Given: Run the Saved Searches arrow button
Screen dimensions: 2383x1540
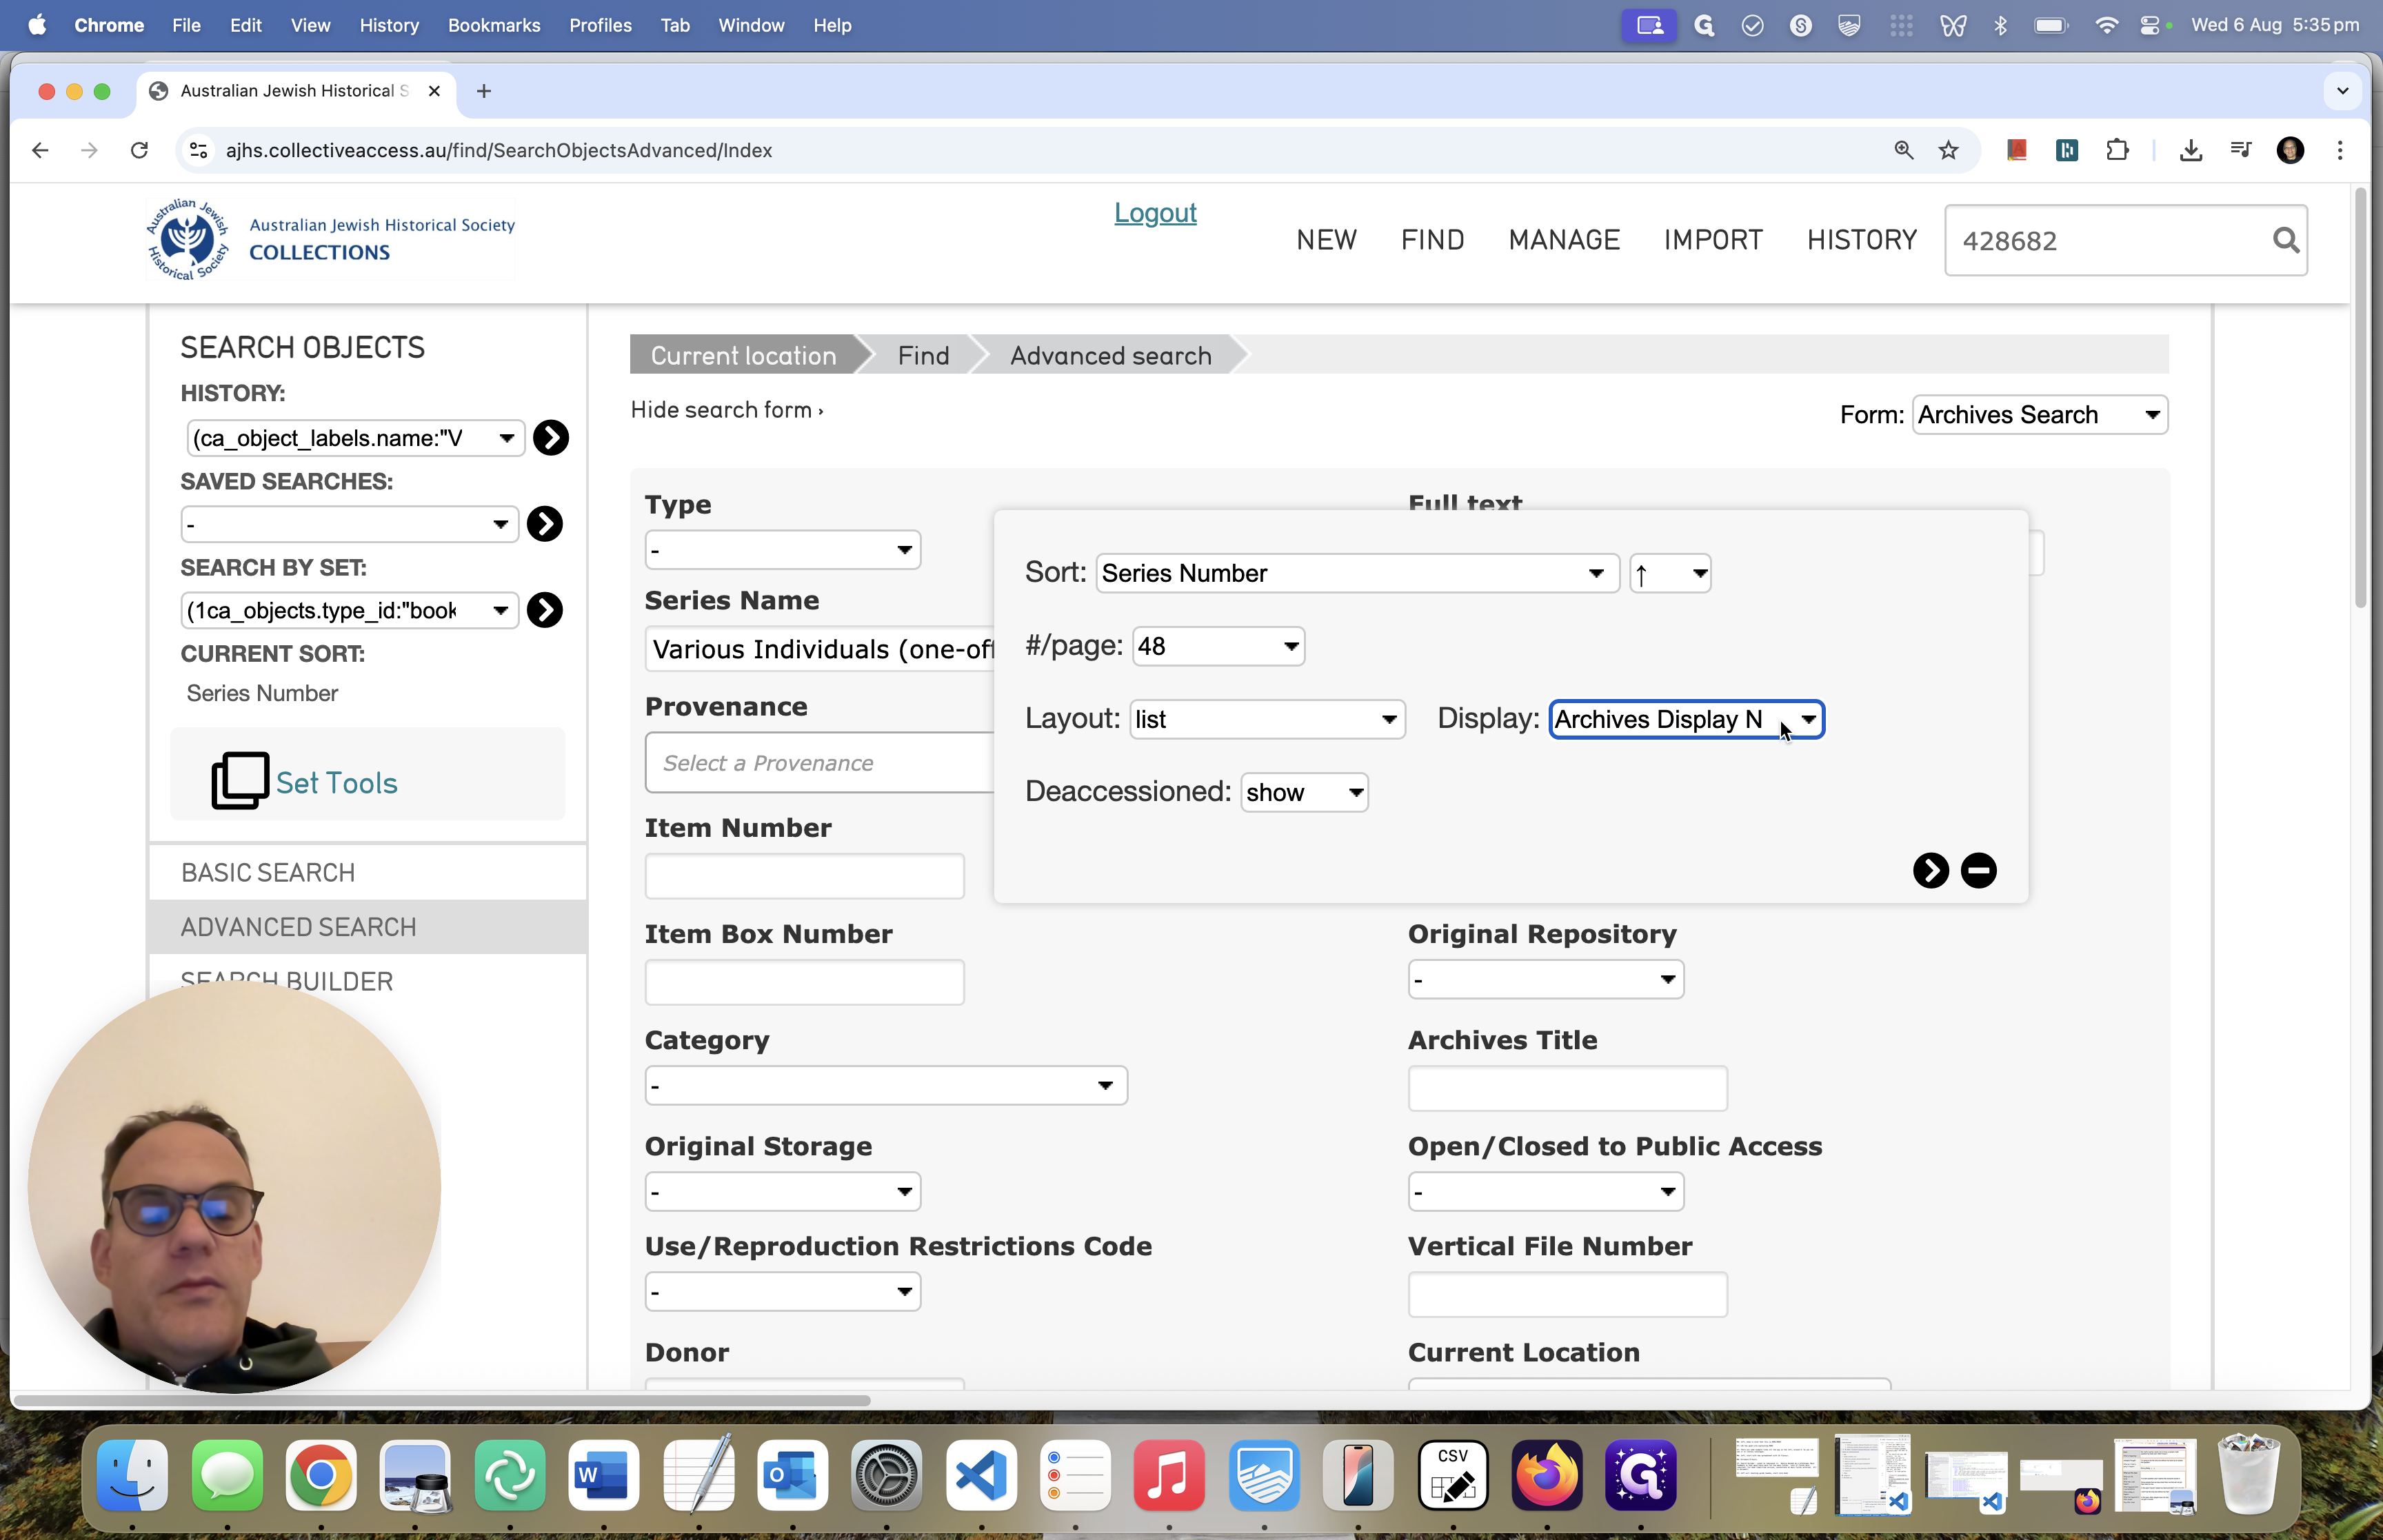Looking at the screenshot, I should click(x=545, y=524).
